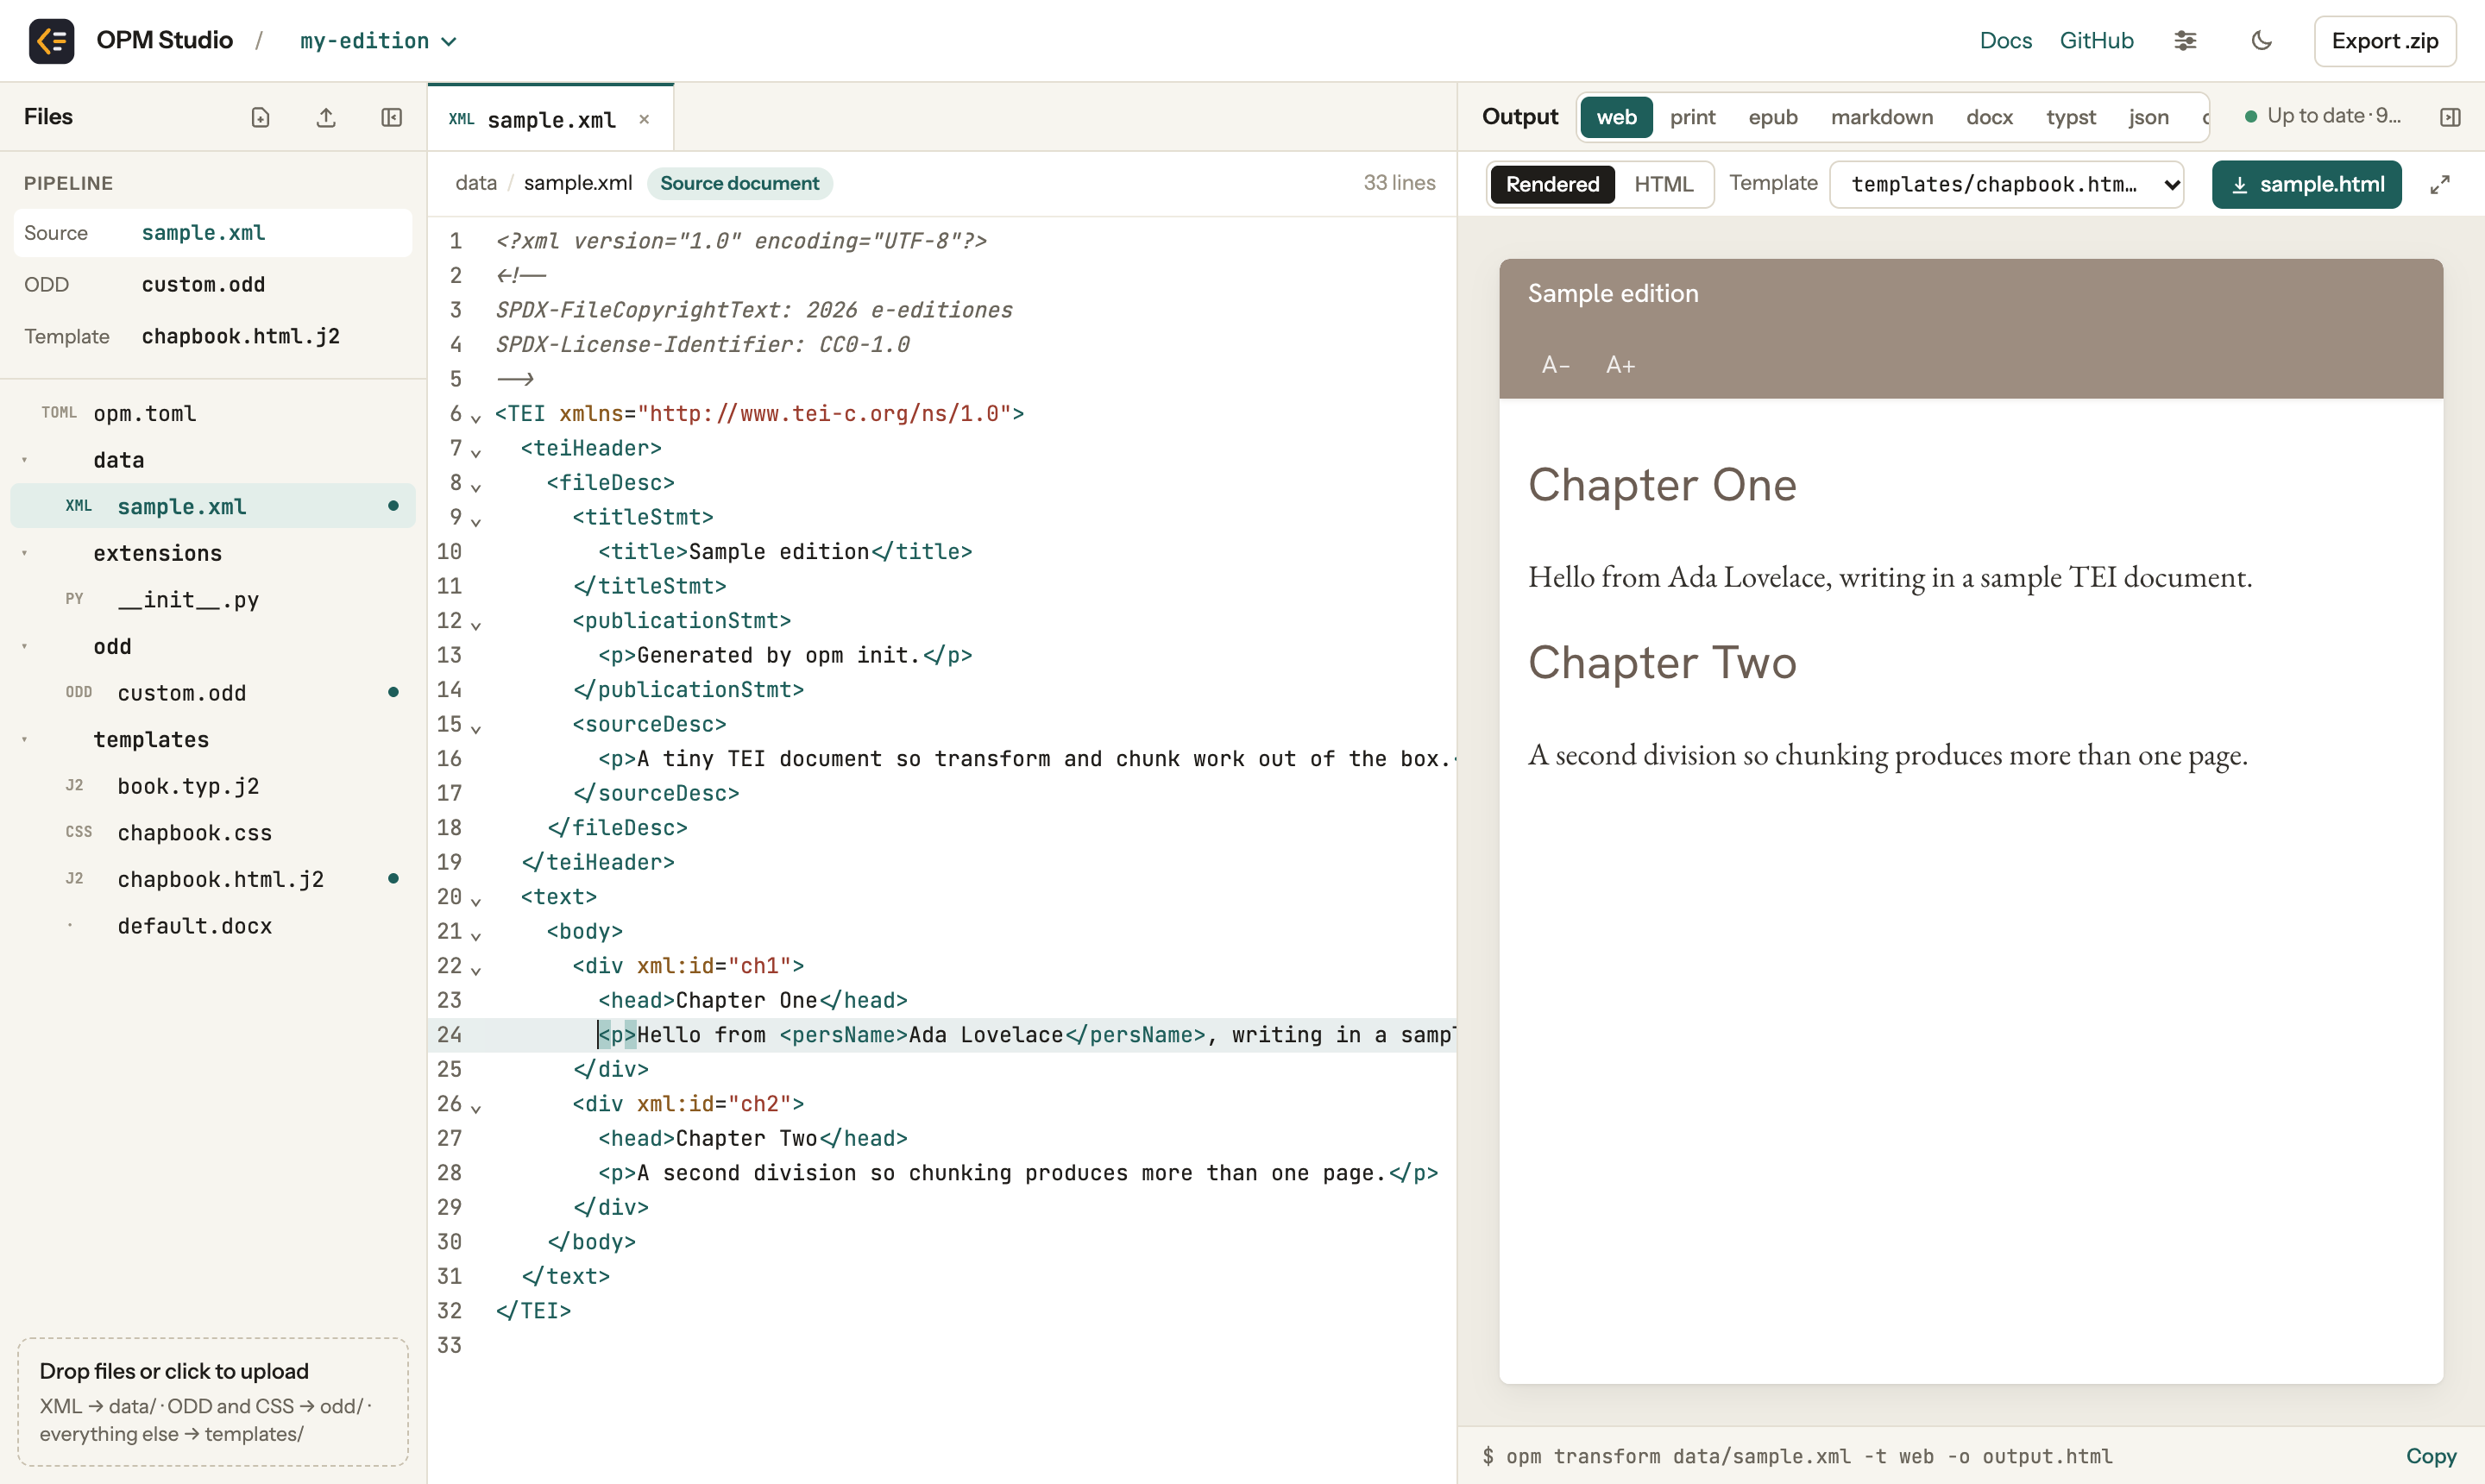The width and height of the screenshot is (2485, 1484).
Task: Switch to HTML source view
Action: click(x=1663, y=184)
